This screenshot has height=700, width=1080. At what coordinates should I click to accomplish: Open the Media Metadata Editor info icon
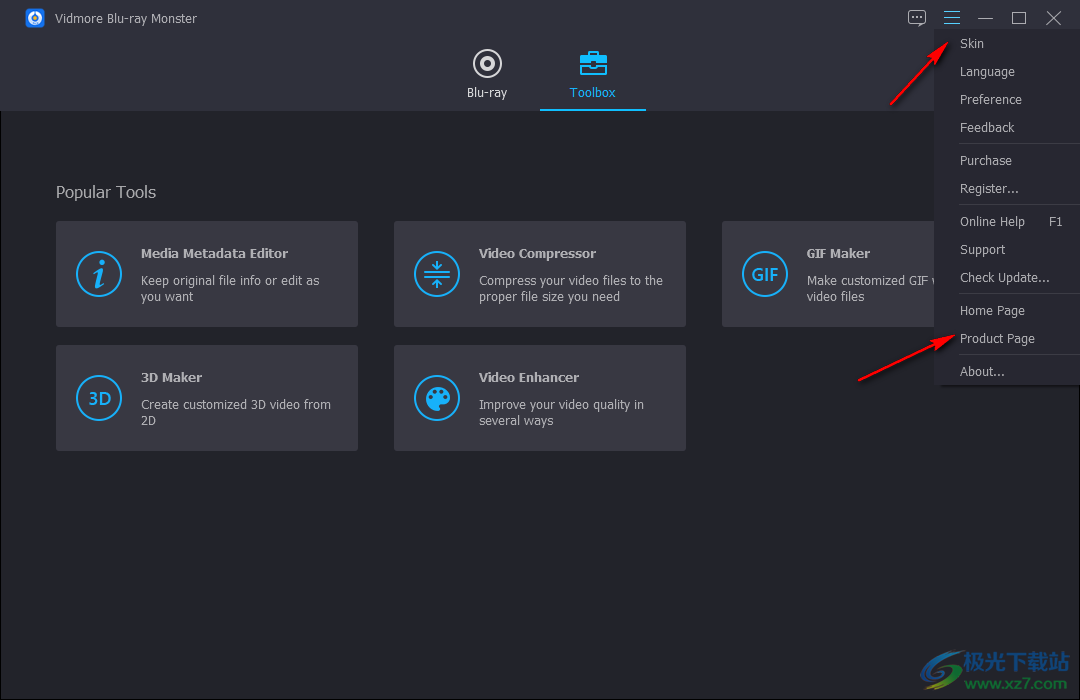pos(99,274)
